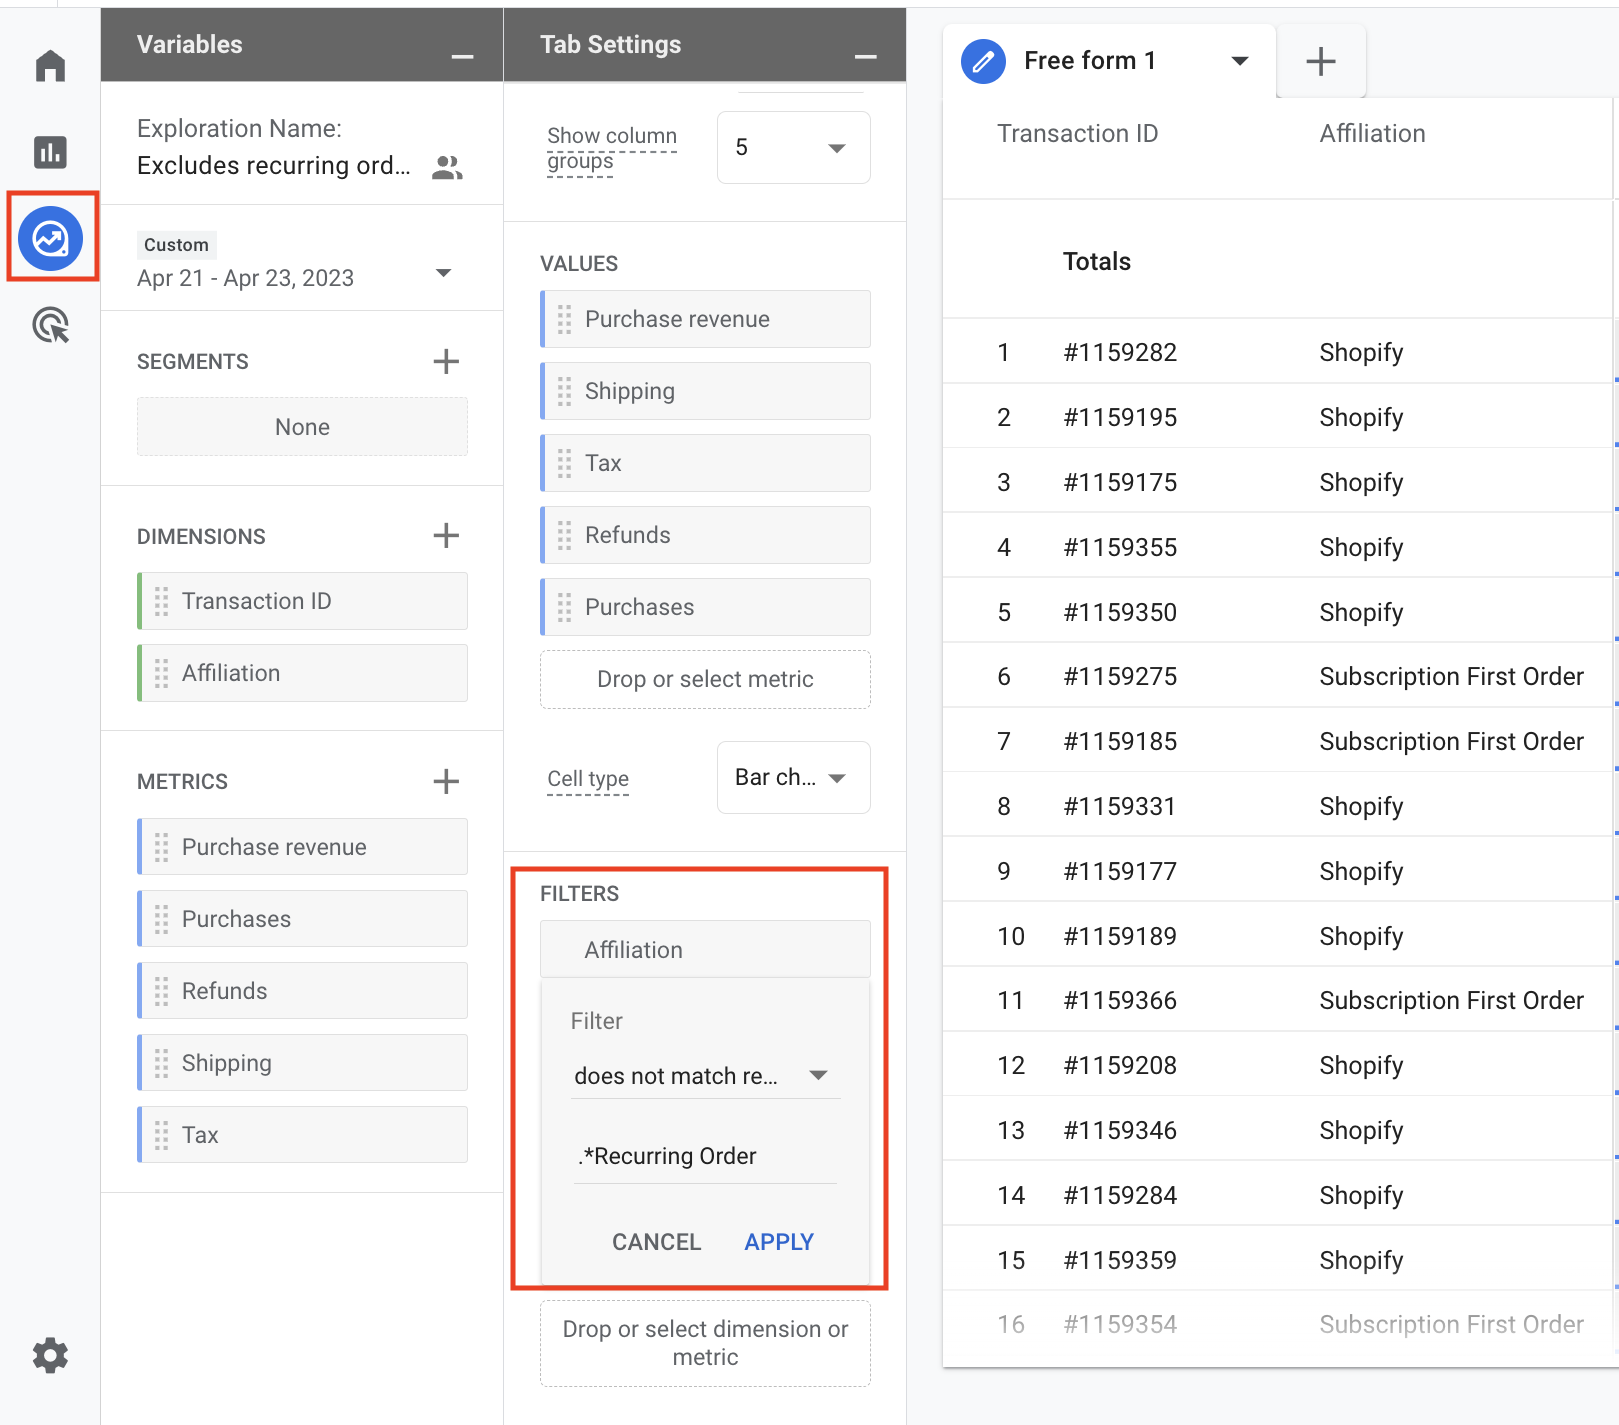Click the Affiliation column header
Screen dimensions: 1619x1425
[x=1372, y=133]
